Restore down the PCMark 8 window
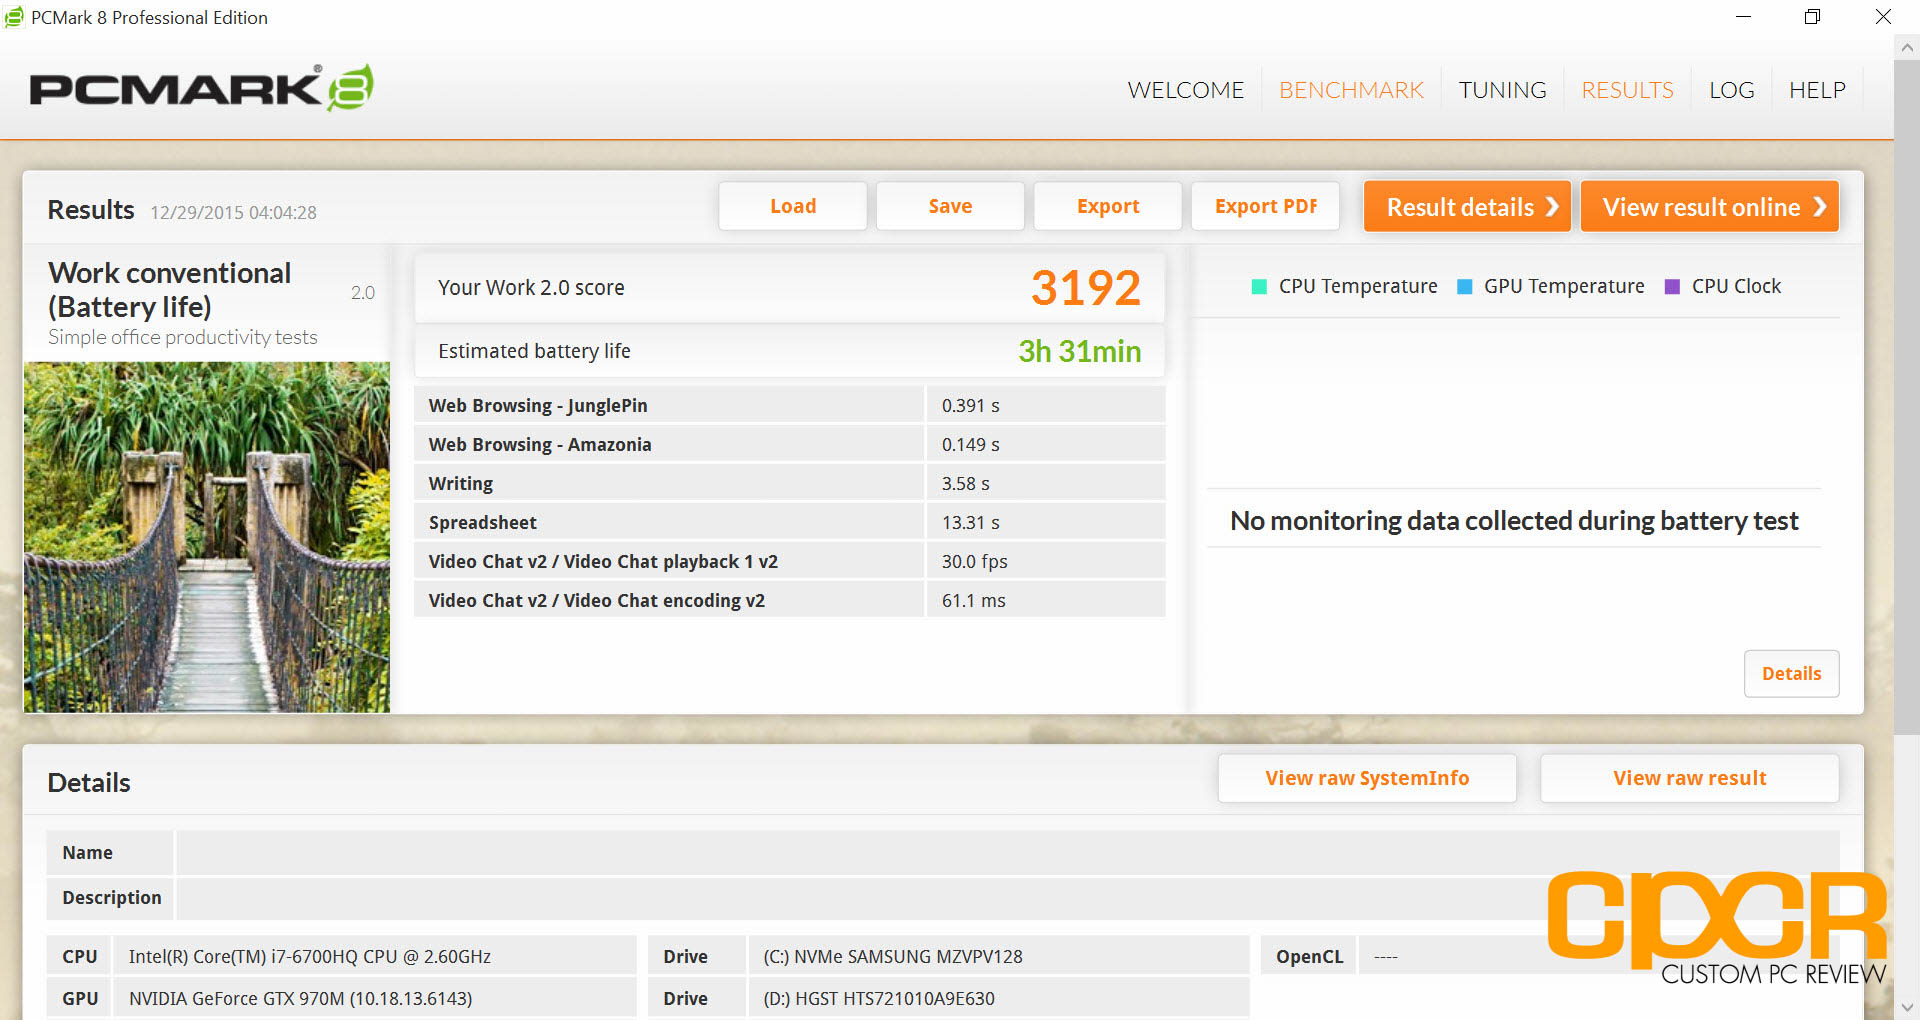The width and height of the screenshot is (1920, 1020). (x=1812, y=17)
